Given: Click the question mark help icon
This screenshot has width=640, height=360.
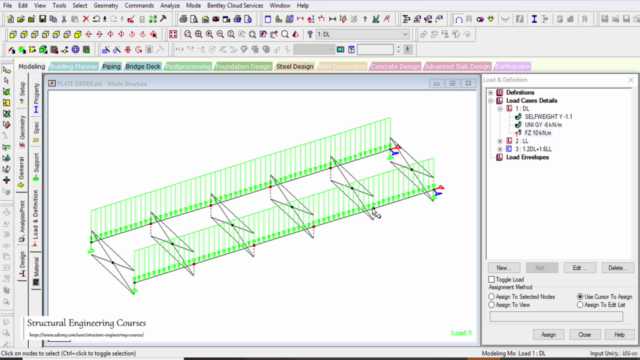Looking at the screenshot, I should (x=365, y=19).
